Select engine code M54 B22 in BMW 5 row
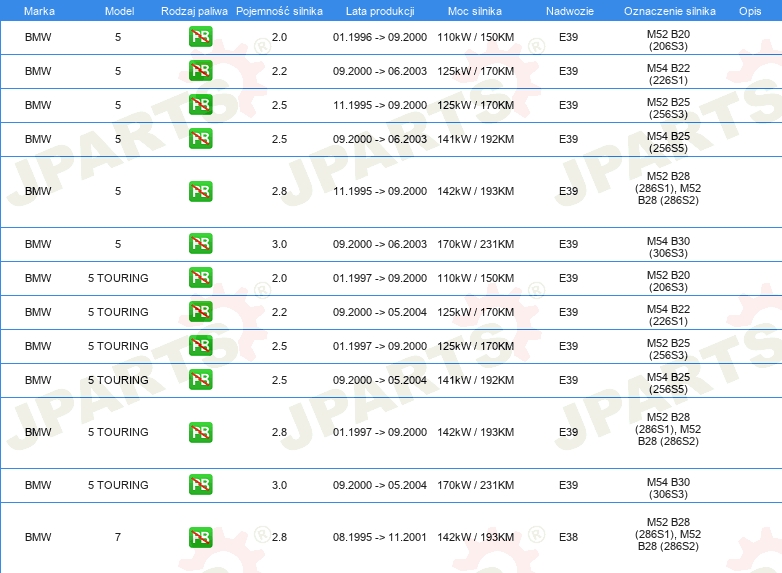The width and height of the screenshot is (782, 573). click(x=668, y=74)
